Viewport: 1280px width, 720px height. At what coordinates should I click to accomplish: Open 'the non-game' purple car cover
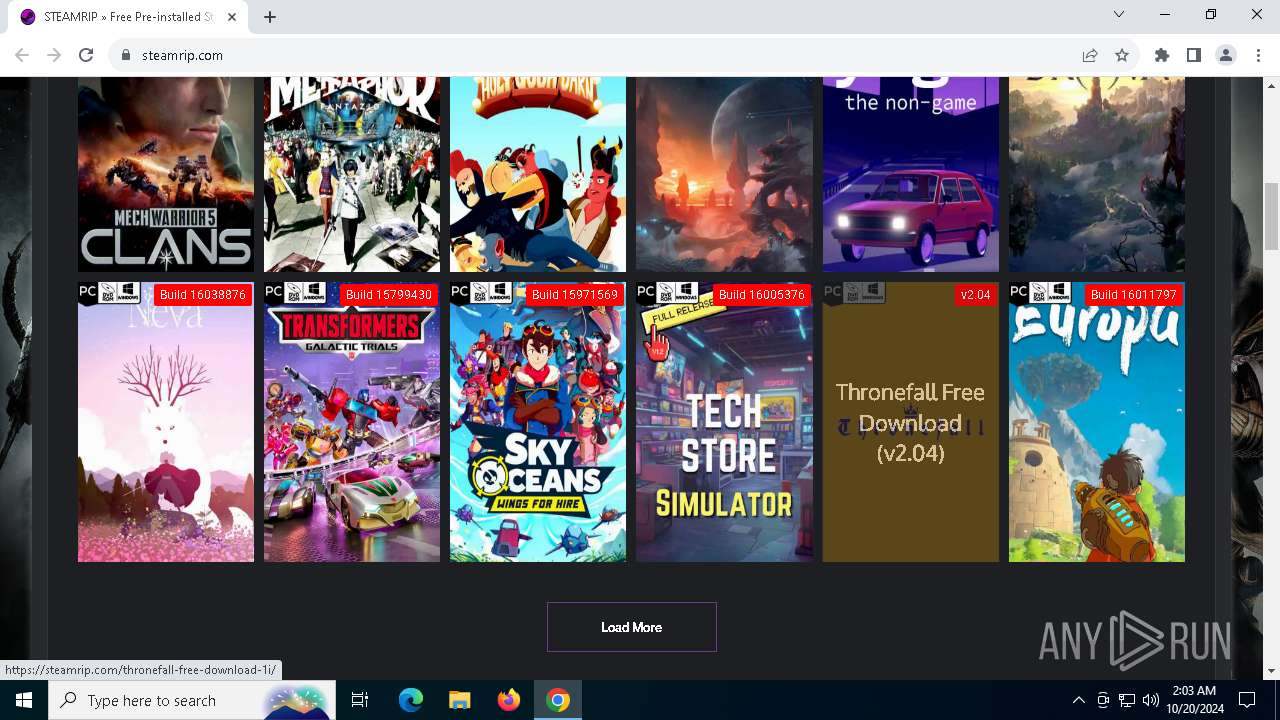911,174
